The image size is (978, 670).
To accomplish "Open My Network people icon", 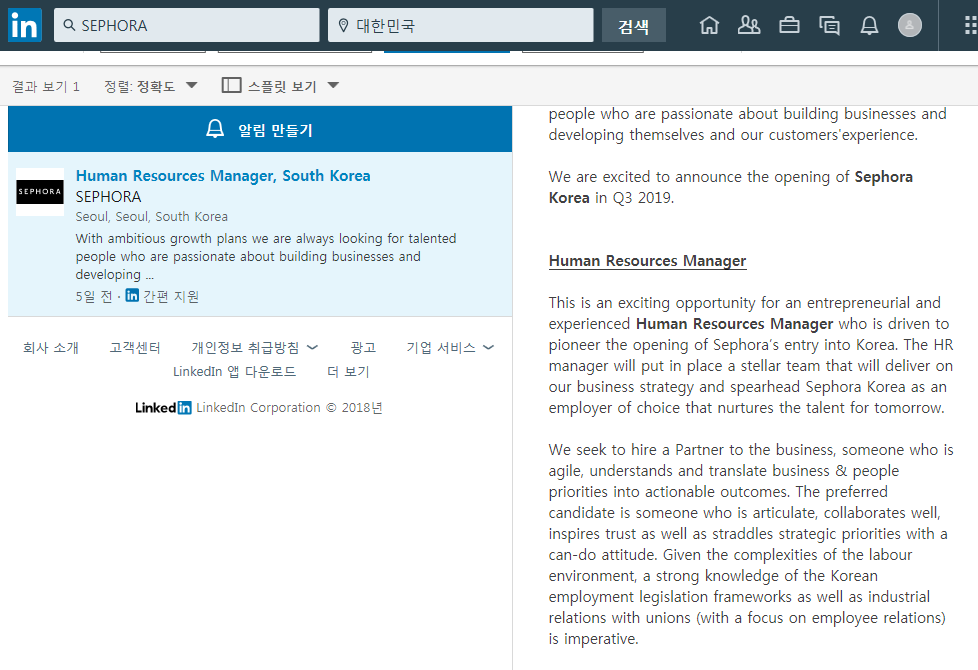I will 748,26.
